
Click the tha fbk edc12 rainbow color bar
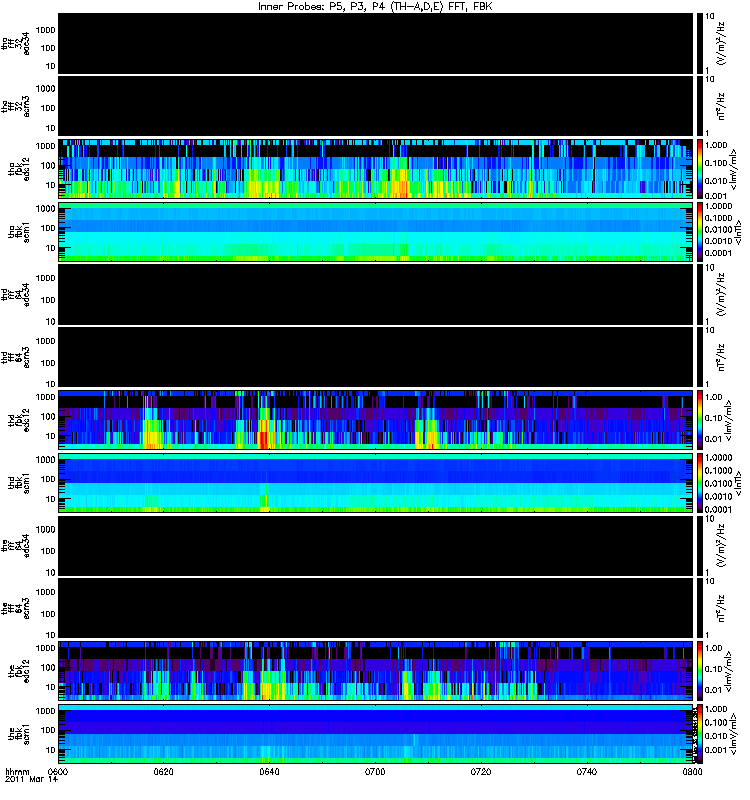[699, 169]
